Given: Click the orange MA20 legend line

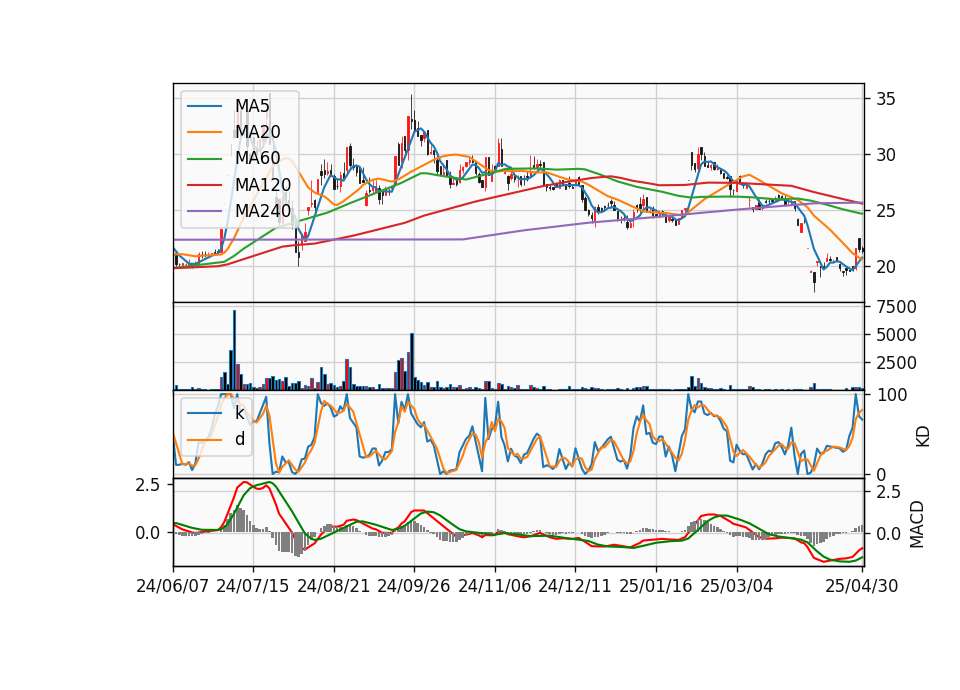Looking at the screenshot, I should 204,132.
